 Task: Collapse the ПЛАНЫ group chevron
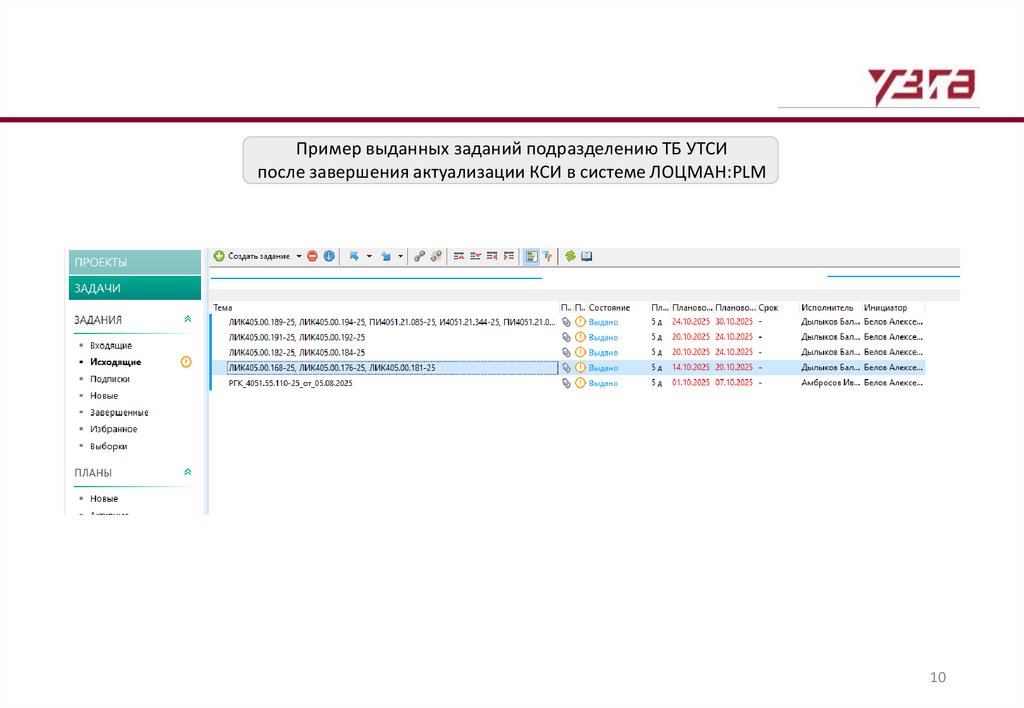click(x=187, y=472)
